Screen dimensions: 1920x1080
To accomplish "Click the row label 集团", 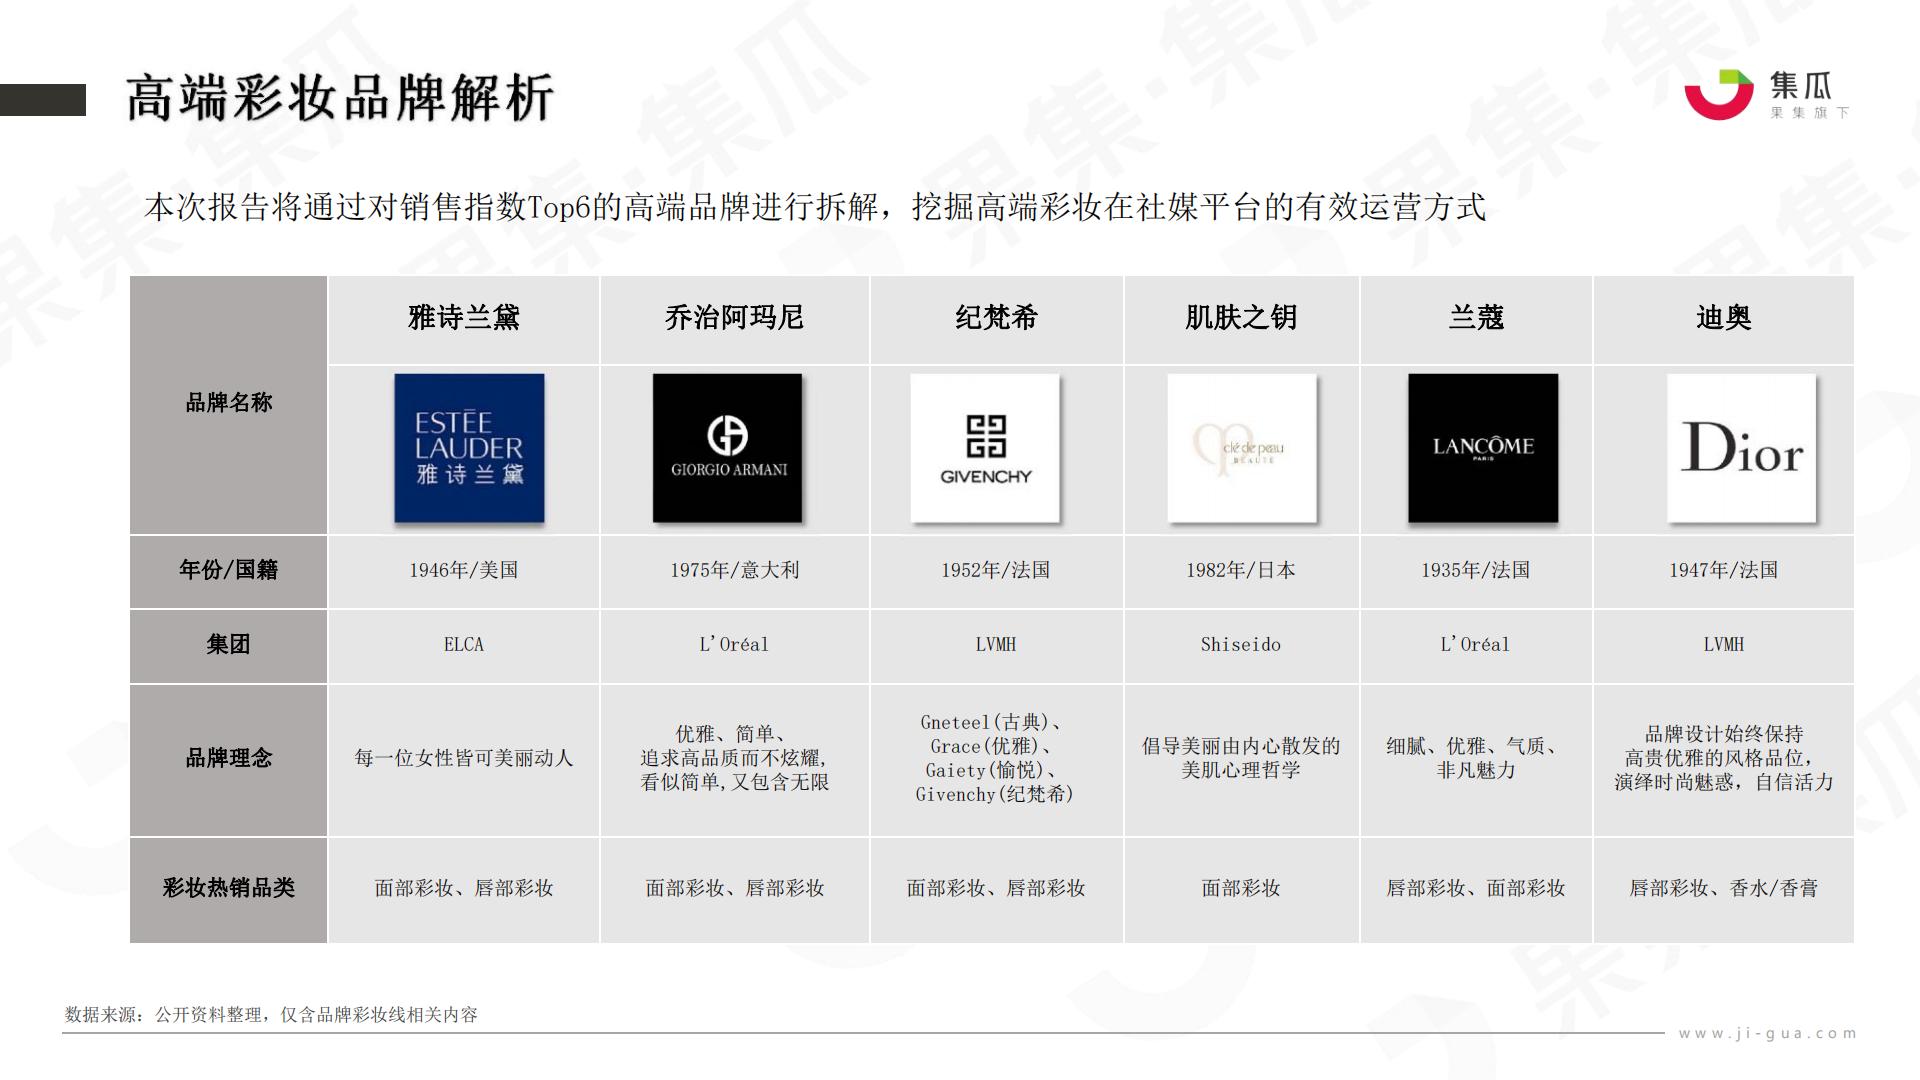I will [229, 645].
